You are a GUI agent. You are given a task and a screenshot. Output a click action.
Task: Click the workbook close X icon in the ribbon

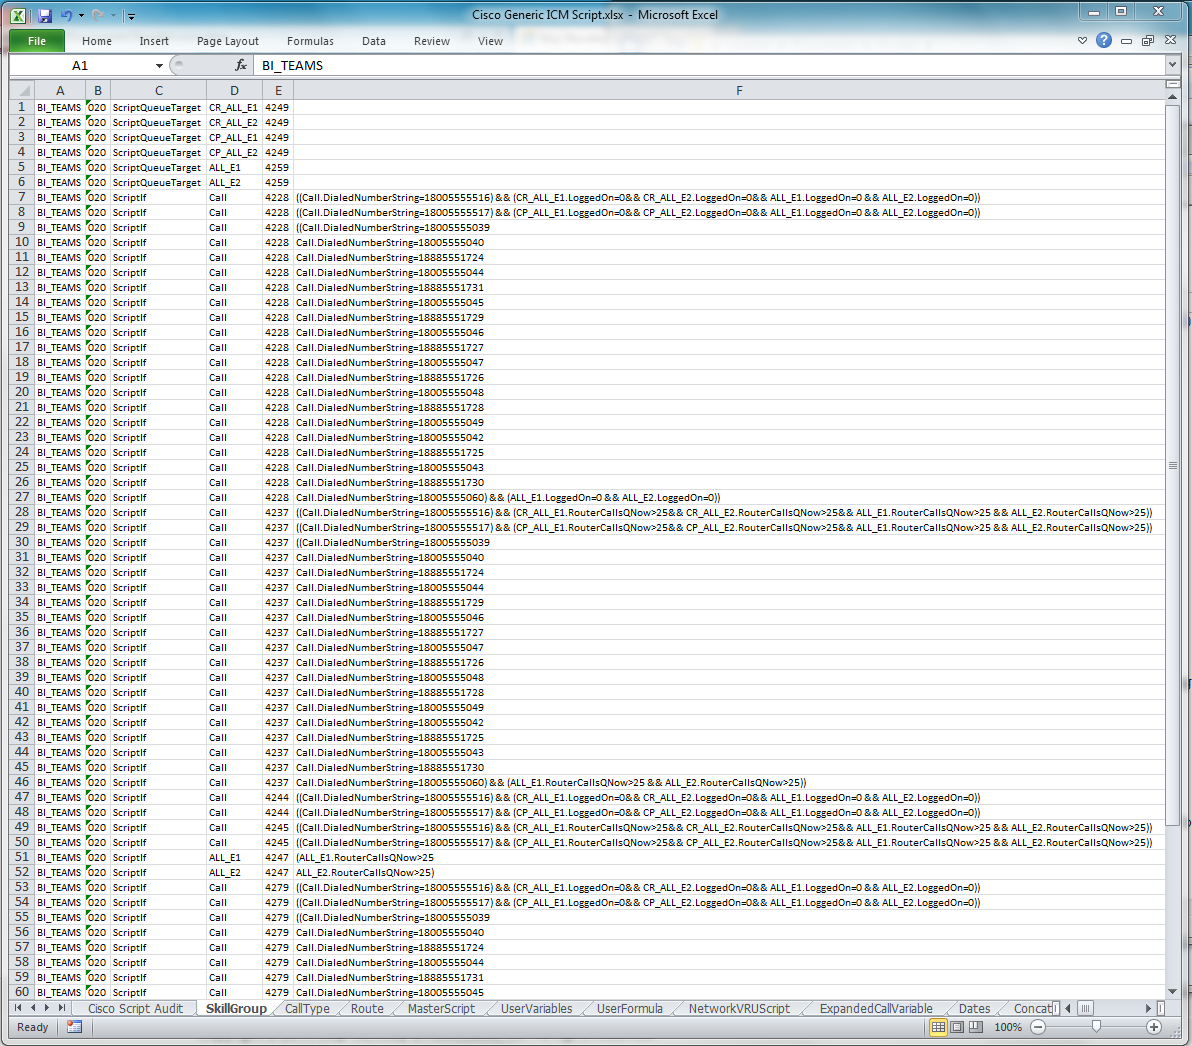(1171, 40)
